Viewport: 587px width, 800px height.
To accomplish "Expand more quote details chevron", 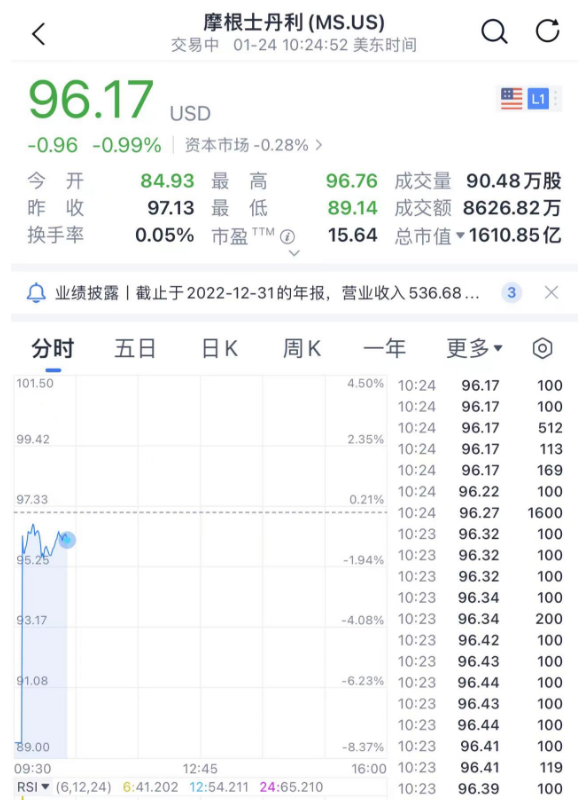I will pos(294,253).
